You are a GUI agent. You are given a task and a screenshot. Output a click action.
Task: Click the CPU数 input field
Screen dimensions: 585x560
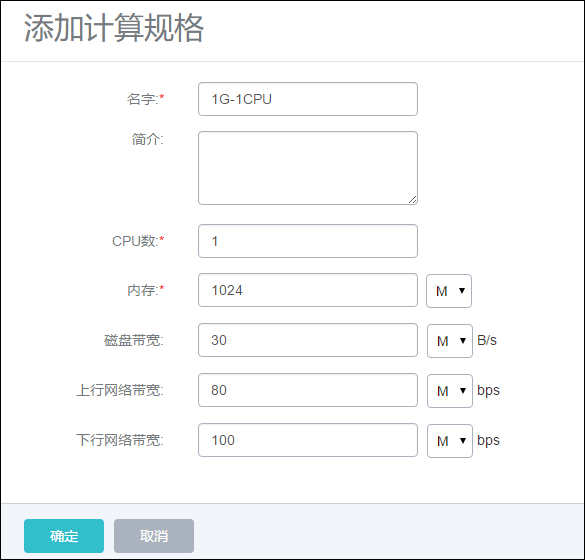(x=308, y=241)
